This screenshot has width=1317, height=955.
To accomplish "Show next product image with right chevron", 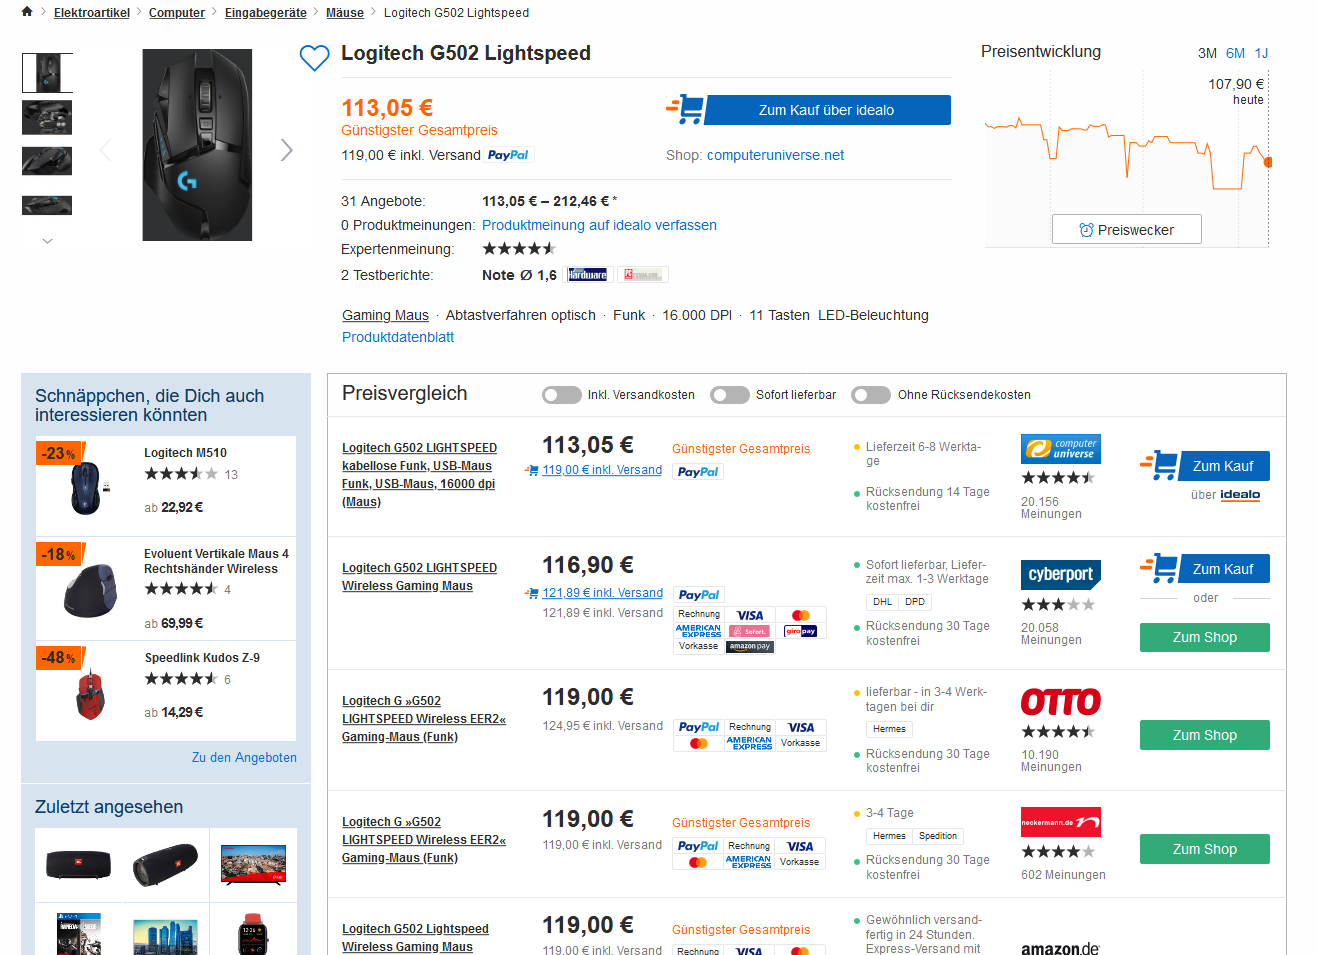I will tap(287, 150).
